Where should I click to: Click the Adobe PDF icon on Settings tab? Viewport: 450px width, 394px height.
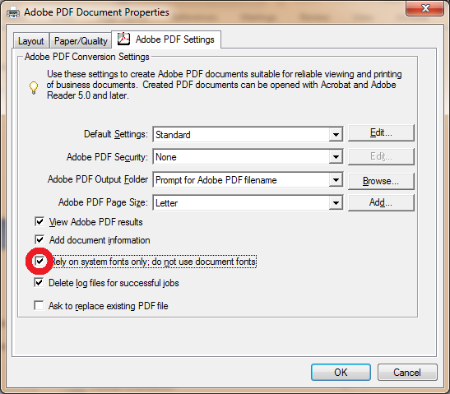[x=123, y=39]
